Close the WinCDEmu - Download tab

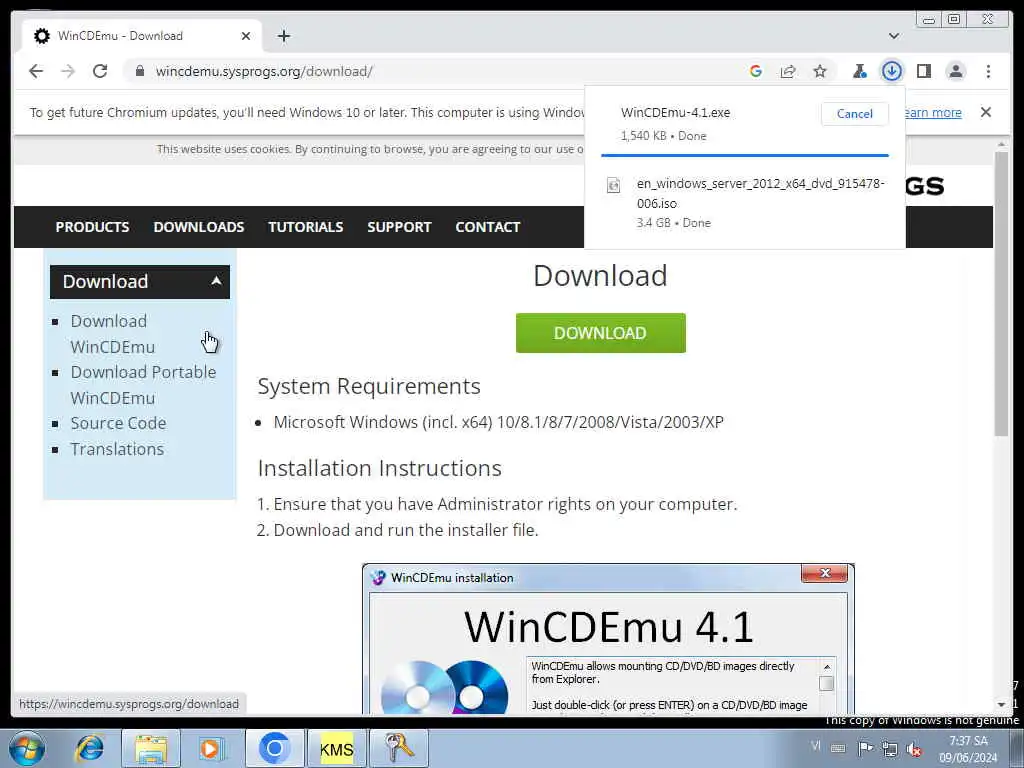tap(246, 36)
